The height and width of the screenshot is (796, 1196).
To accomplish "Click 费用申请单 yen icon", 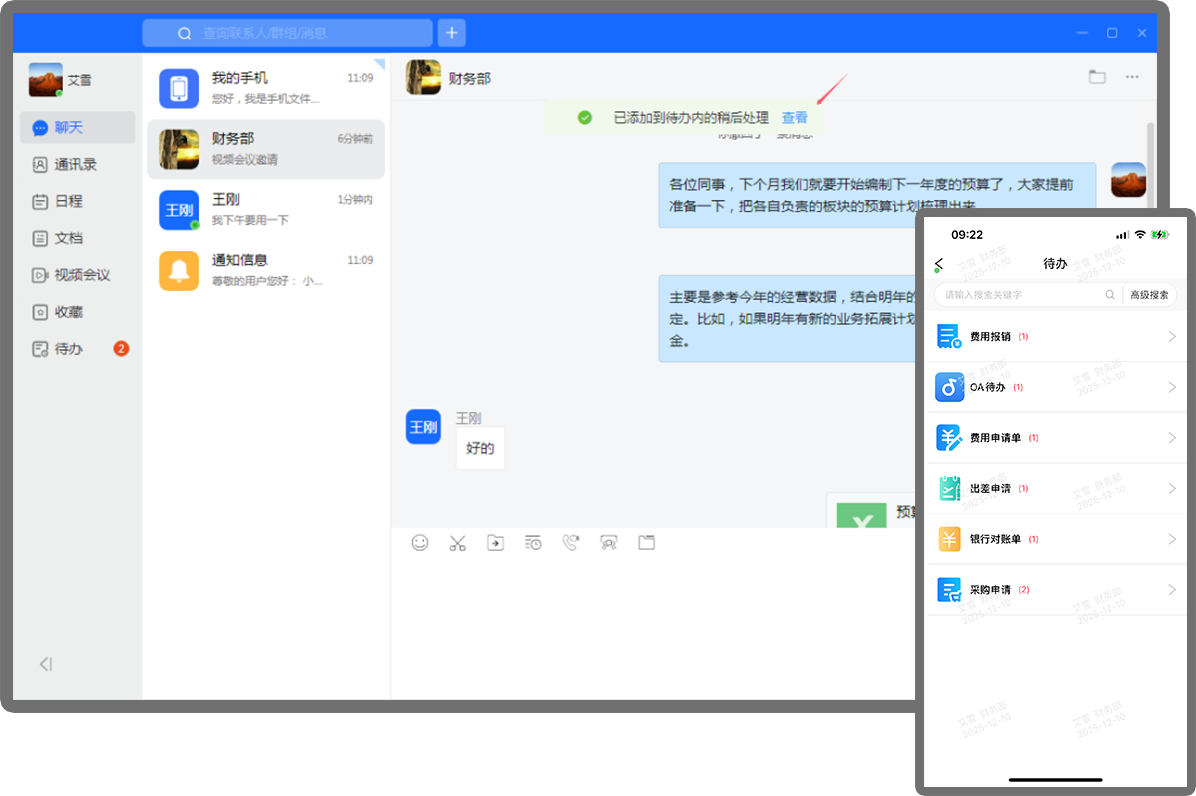I will coord(949,438).
